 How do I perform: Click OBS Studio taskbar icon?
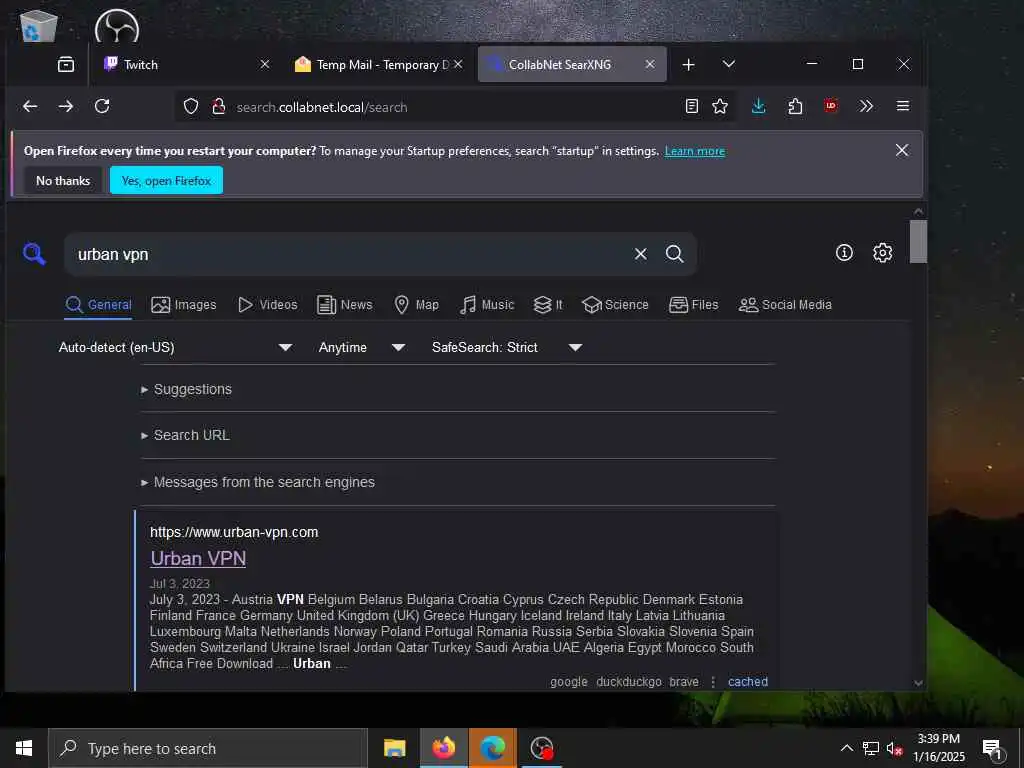tap(541, 748)
